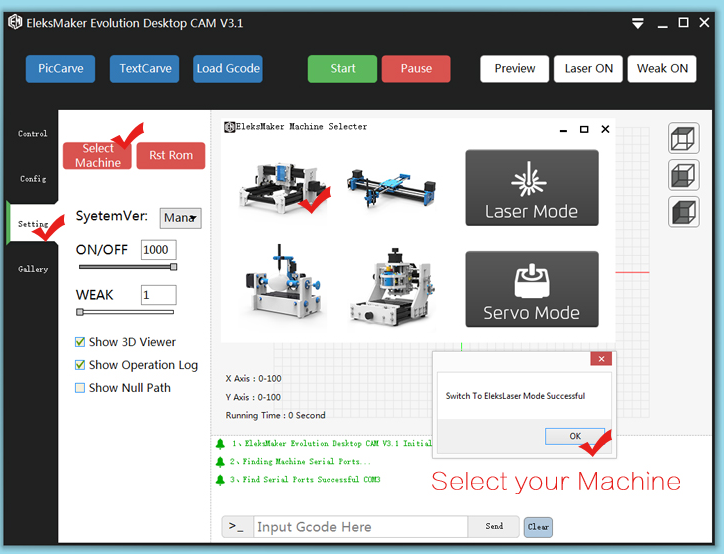This screenshot has width=724, height=554.
Task: Close the Machine Selecter window
Action: [605, 129]
